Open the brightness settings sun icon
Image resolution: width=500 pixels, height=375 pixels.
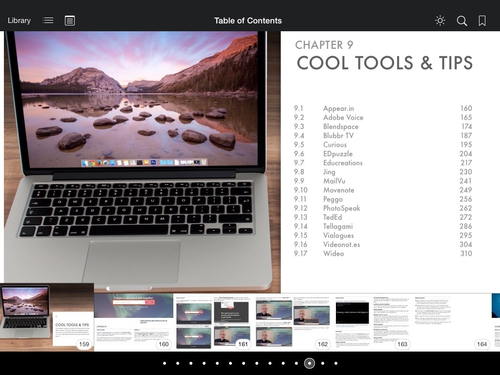[x=440, y=21]
